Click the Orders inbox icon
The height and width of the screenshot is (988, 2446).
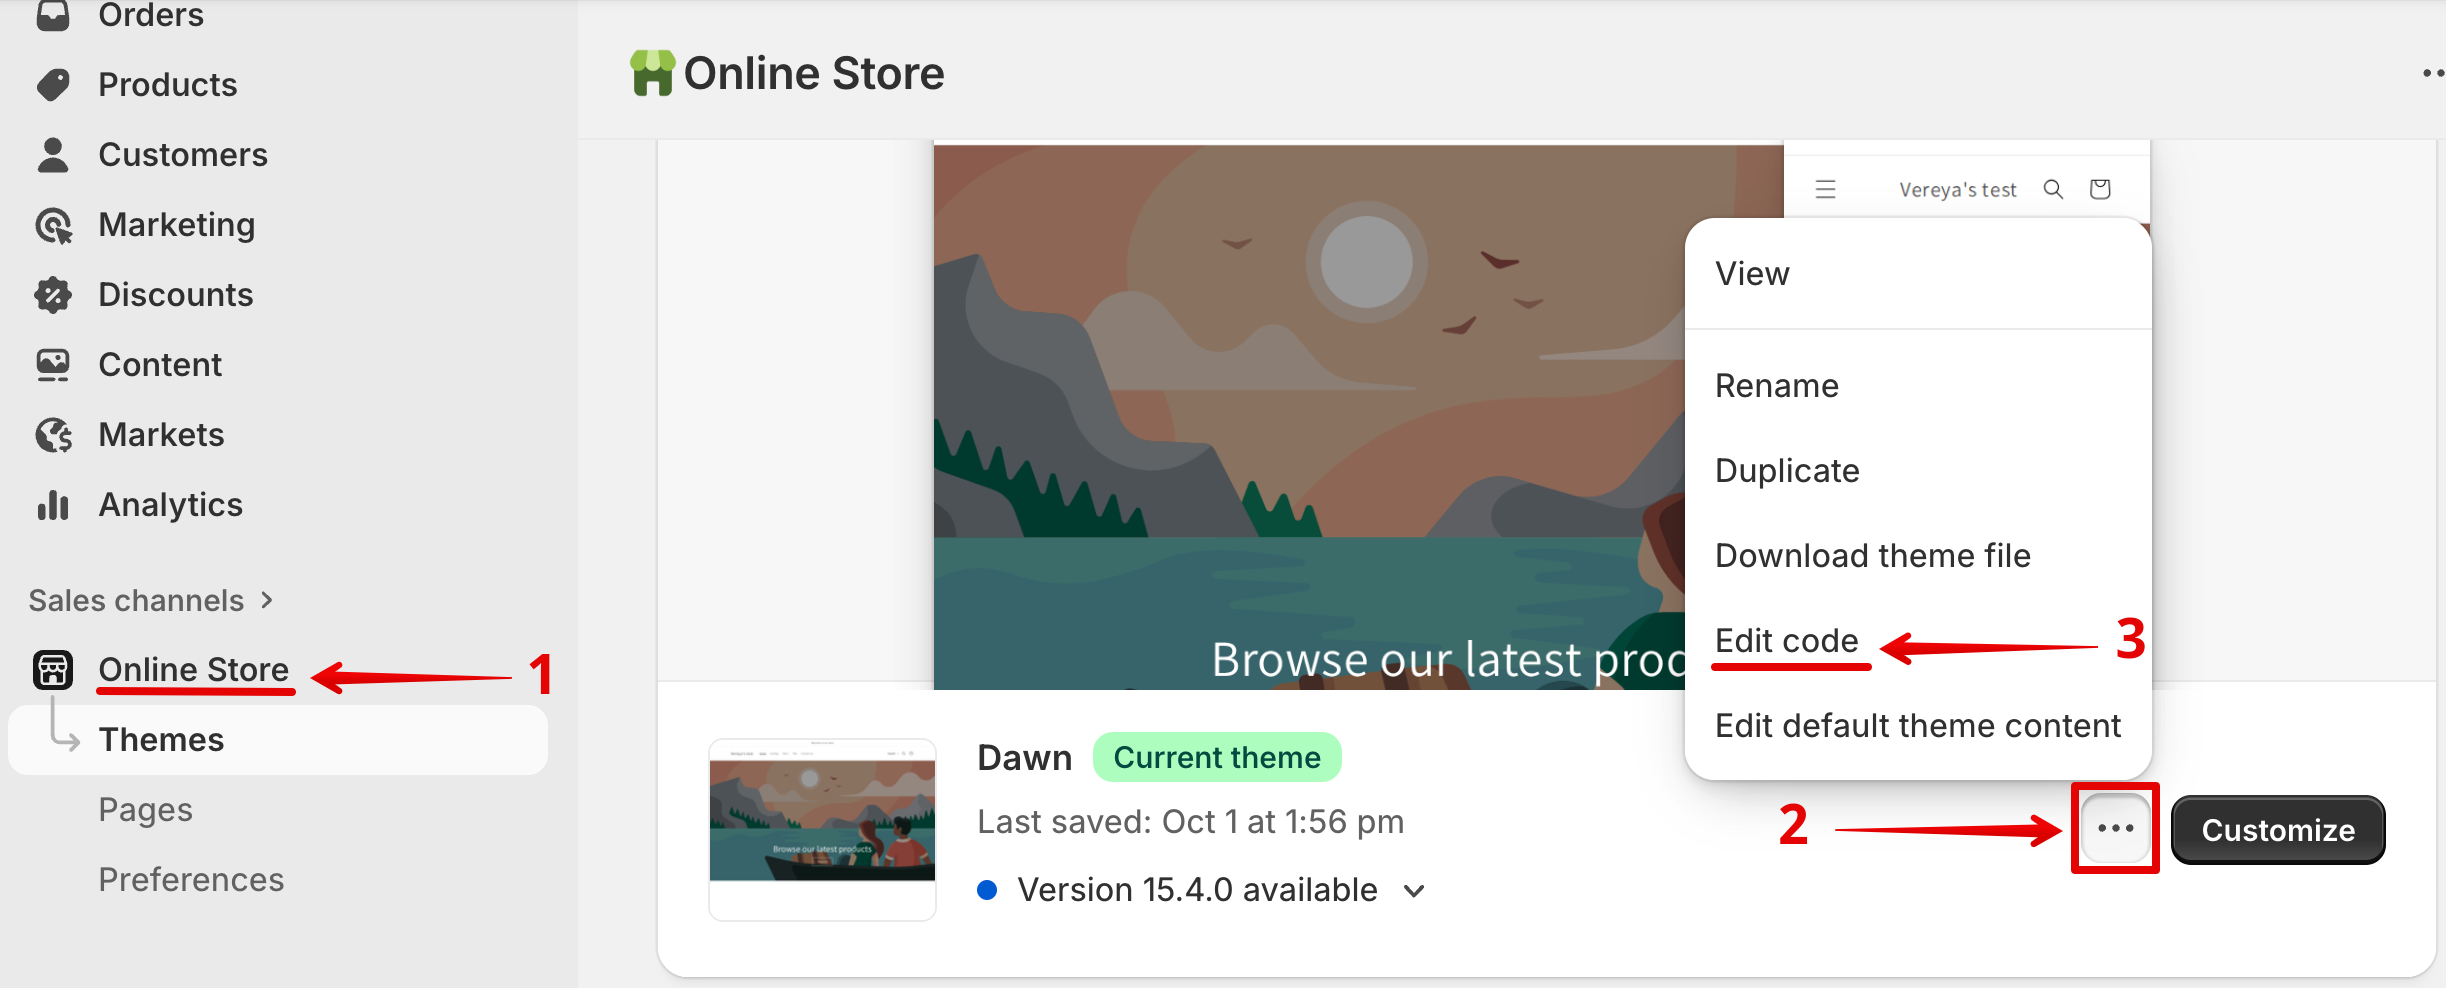pos(53,15)
